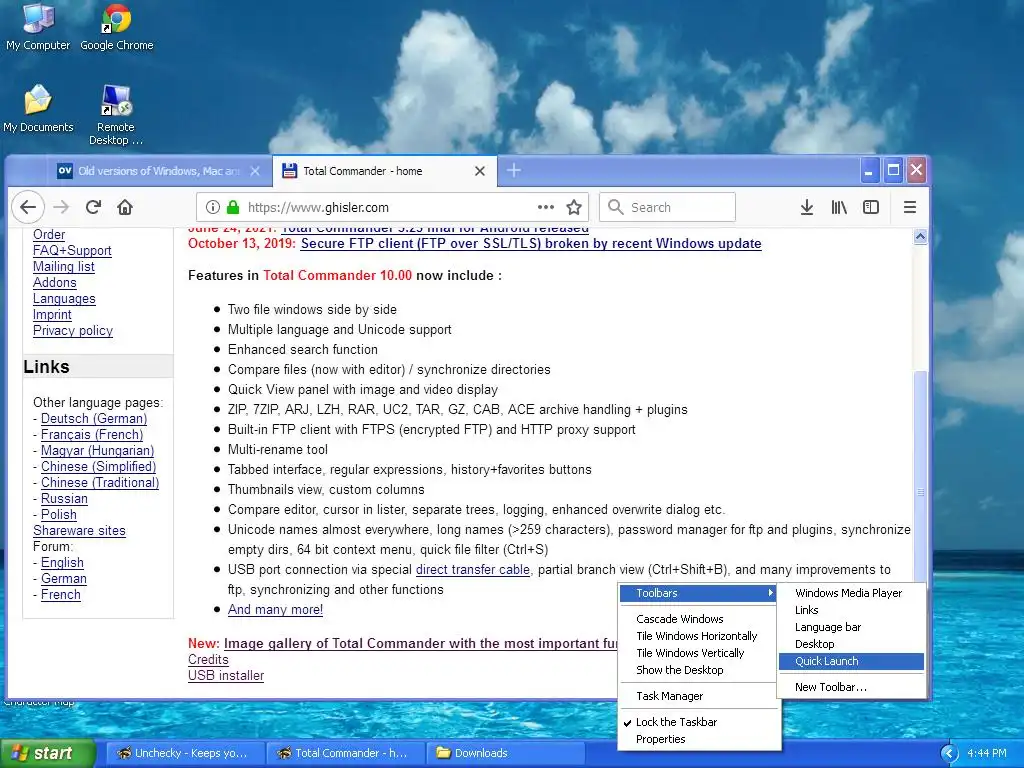This screenshot has height=768, width=1024.
Task: Switch to Old versions of Windows tab
Action: click(159, 171)
